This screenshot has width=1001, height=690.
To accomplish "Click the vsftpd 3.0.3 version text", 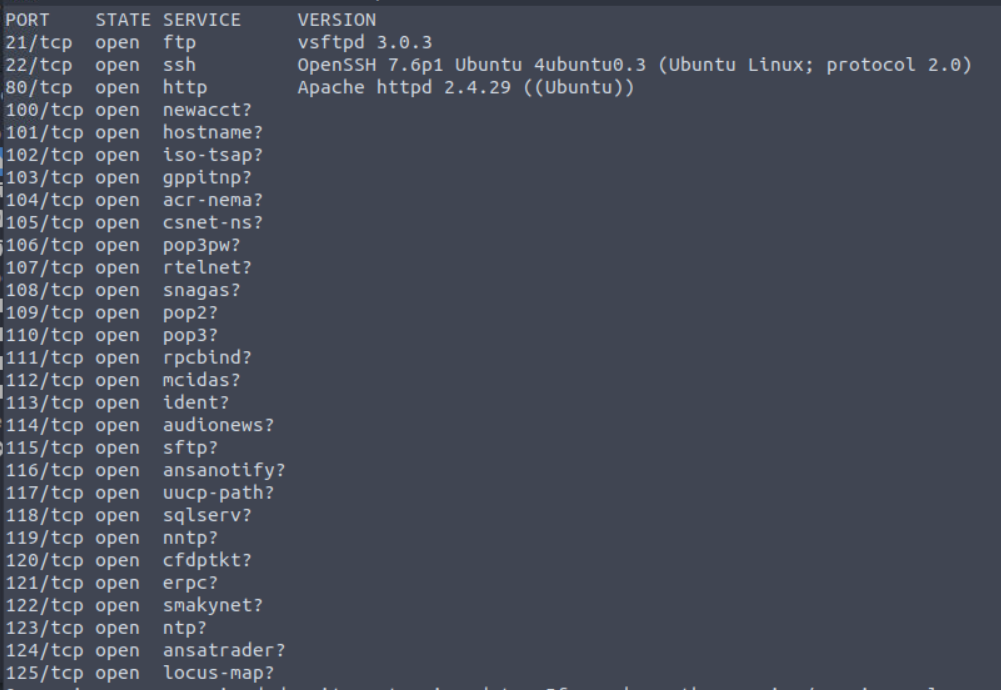I will click(365, 43).
